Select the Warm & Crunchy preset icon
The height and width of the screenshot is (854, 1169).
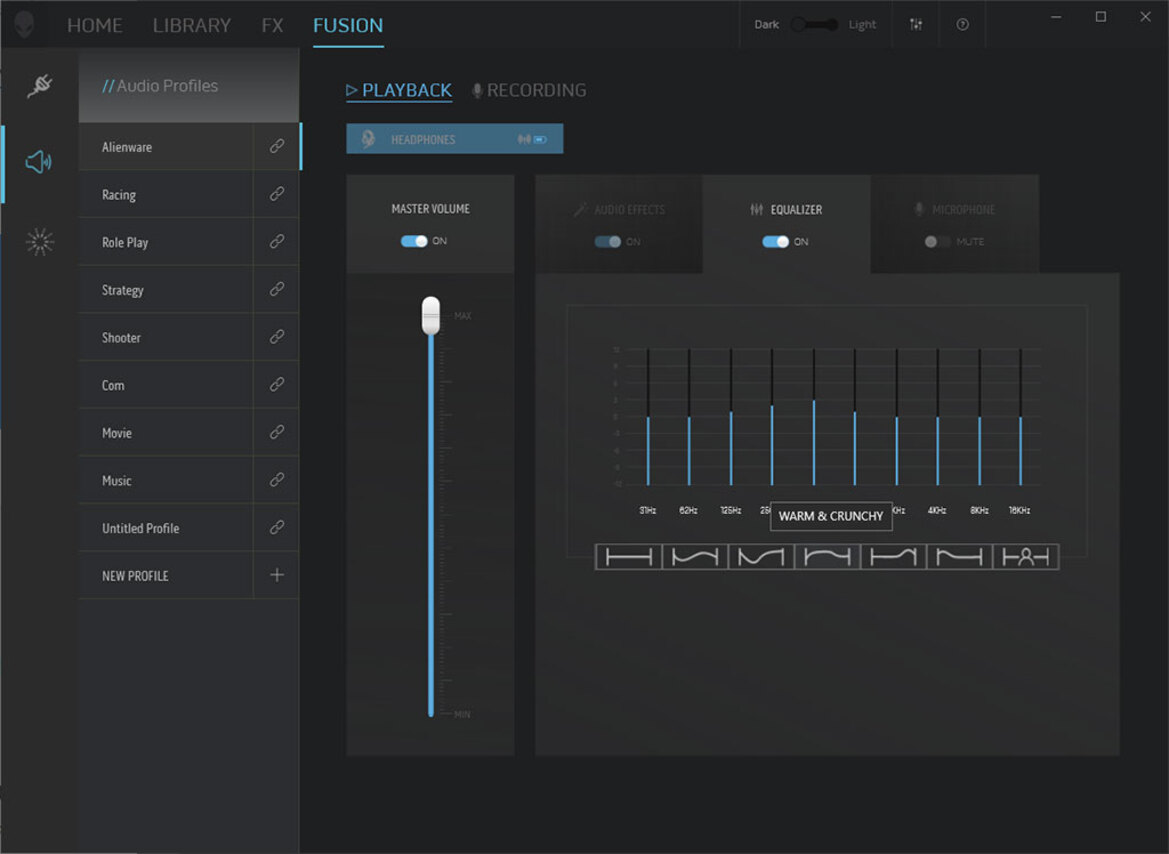(827, 557)
